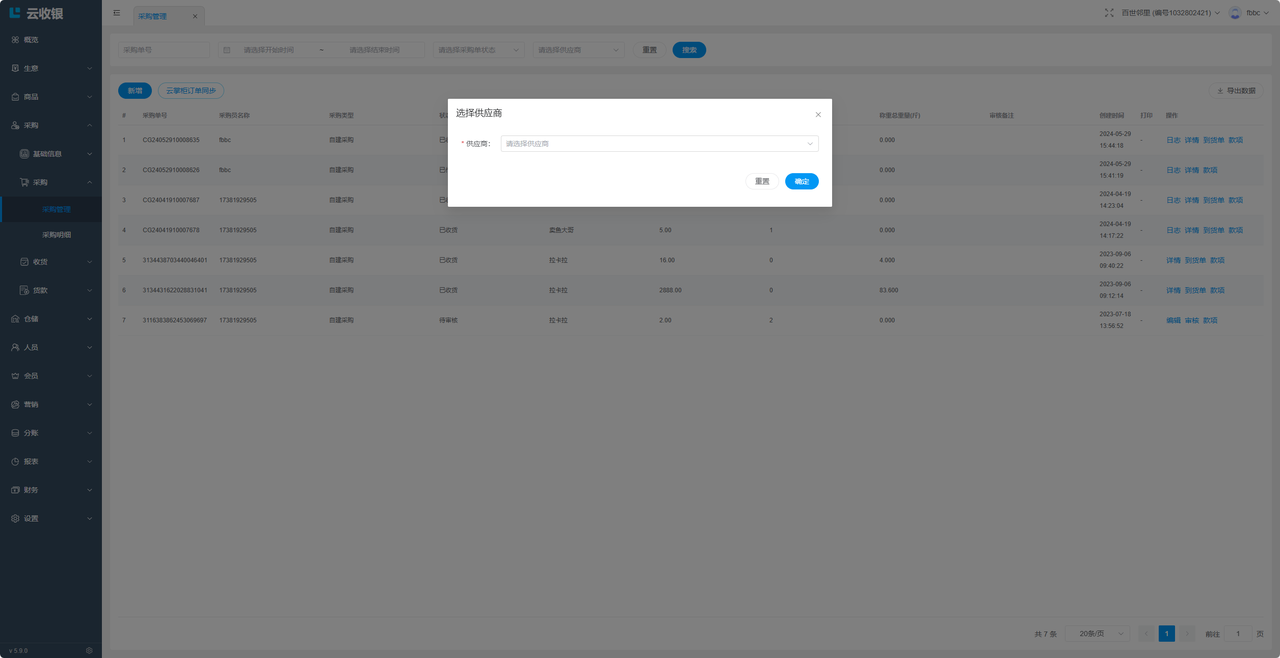The width and height of the screenshot is (1280, 658).
Task: Click the sidebar collapse hamburger icon
Action: [x=117, y=13]
